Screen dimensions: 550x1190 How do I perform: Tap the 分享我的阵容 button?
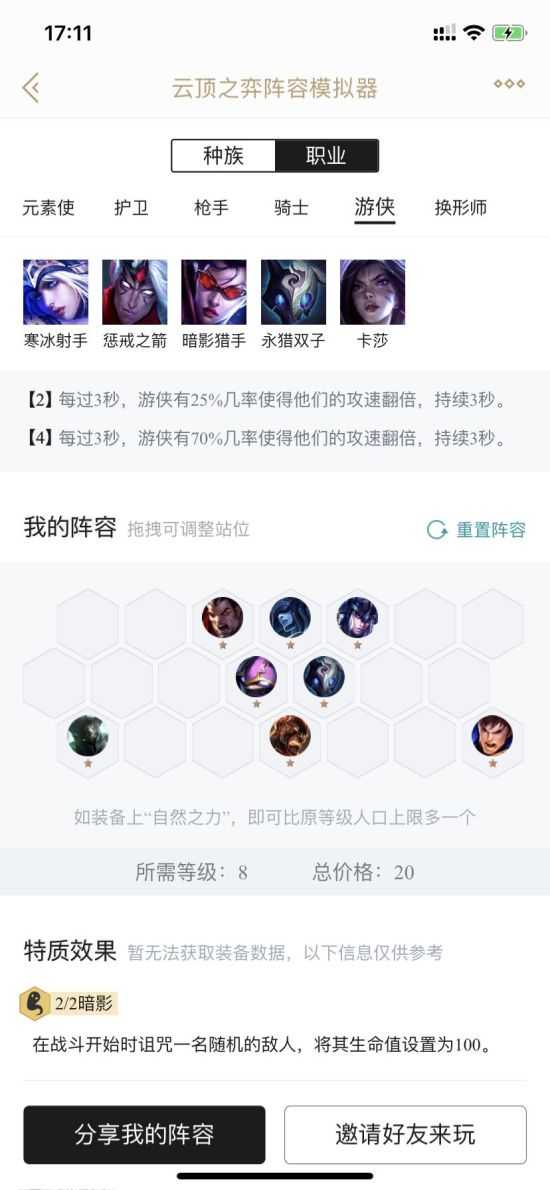pos(144,1135)
